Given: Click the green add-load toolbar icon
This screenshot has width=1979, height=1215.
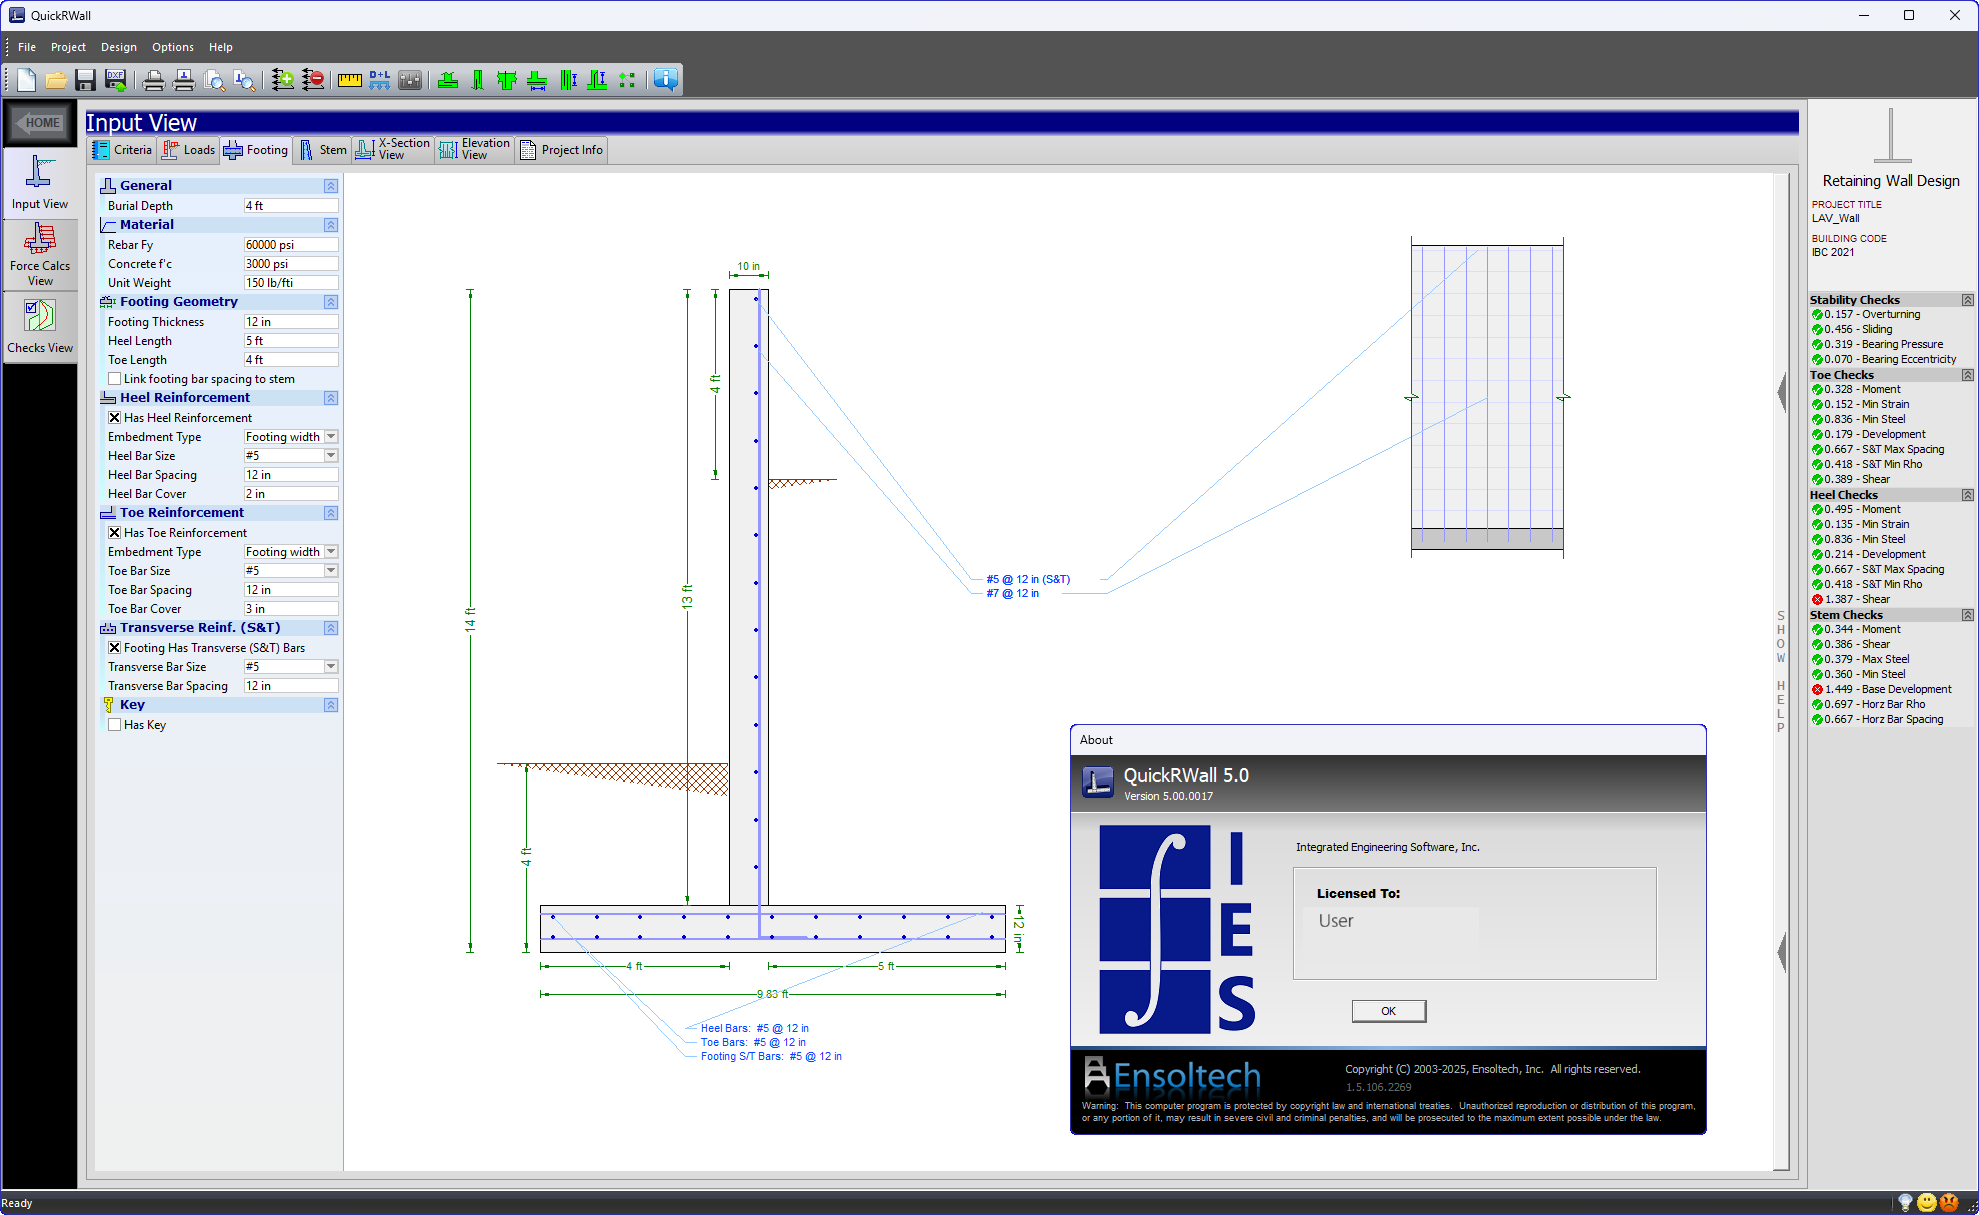Looking at the screenshot, I should (283, 80).
